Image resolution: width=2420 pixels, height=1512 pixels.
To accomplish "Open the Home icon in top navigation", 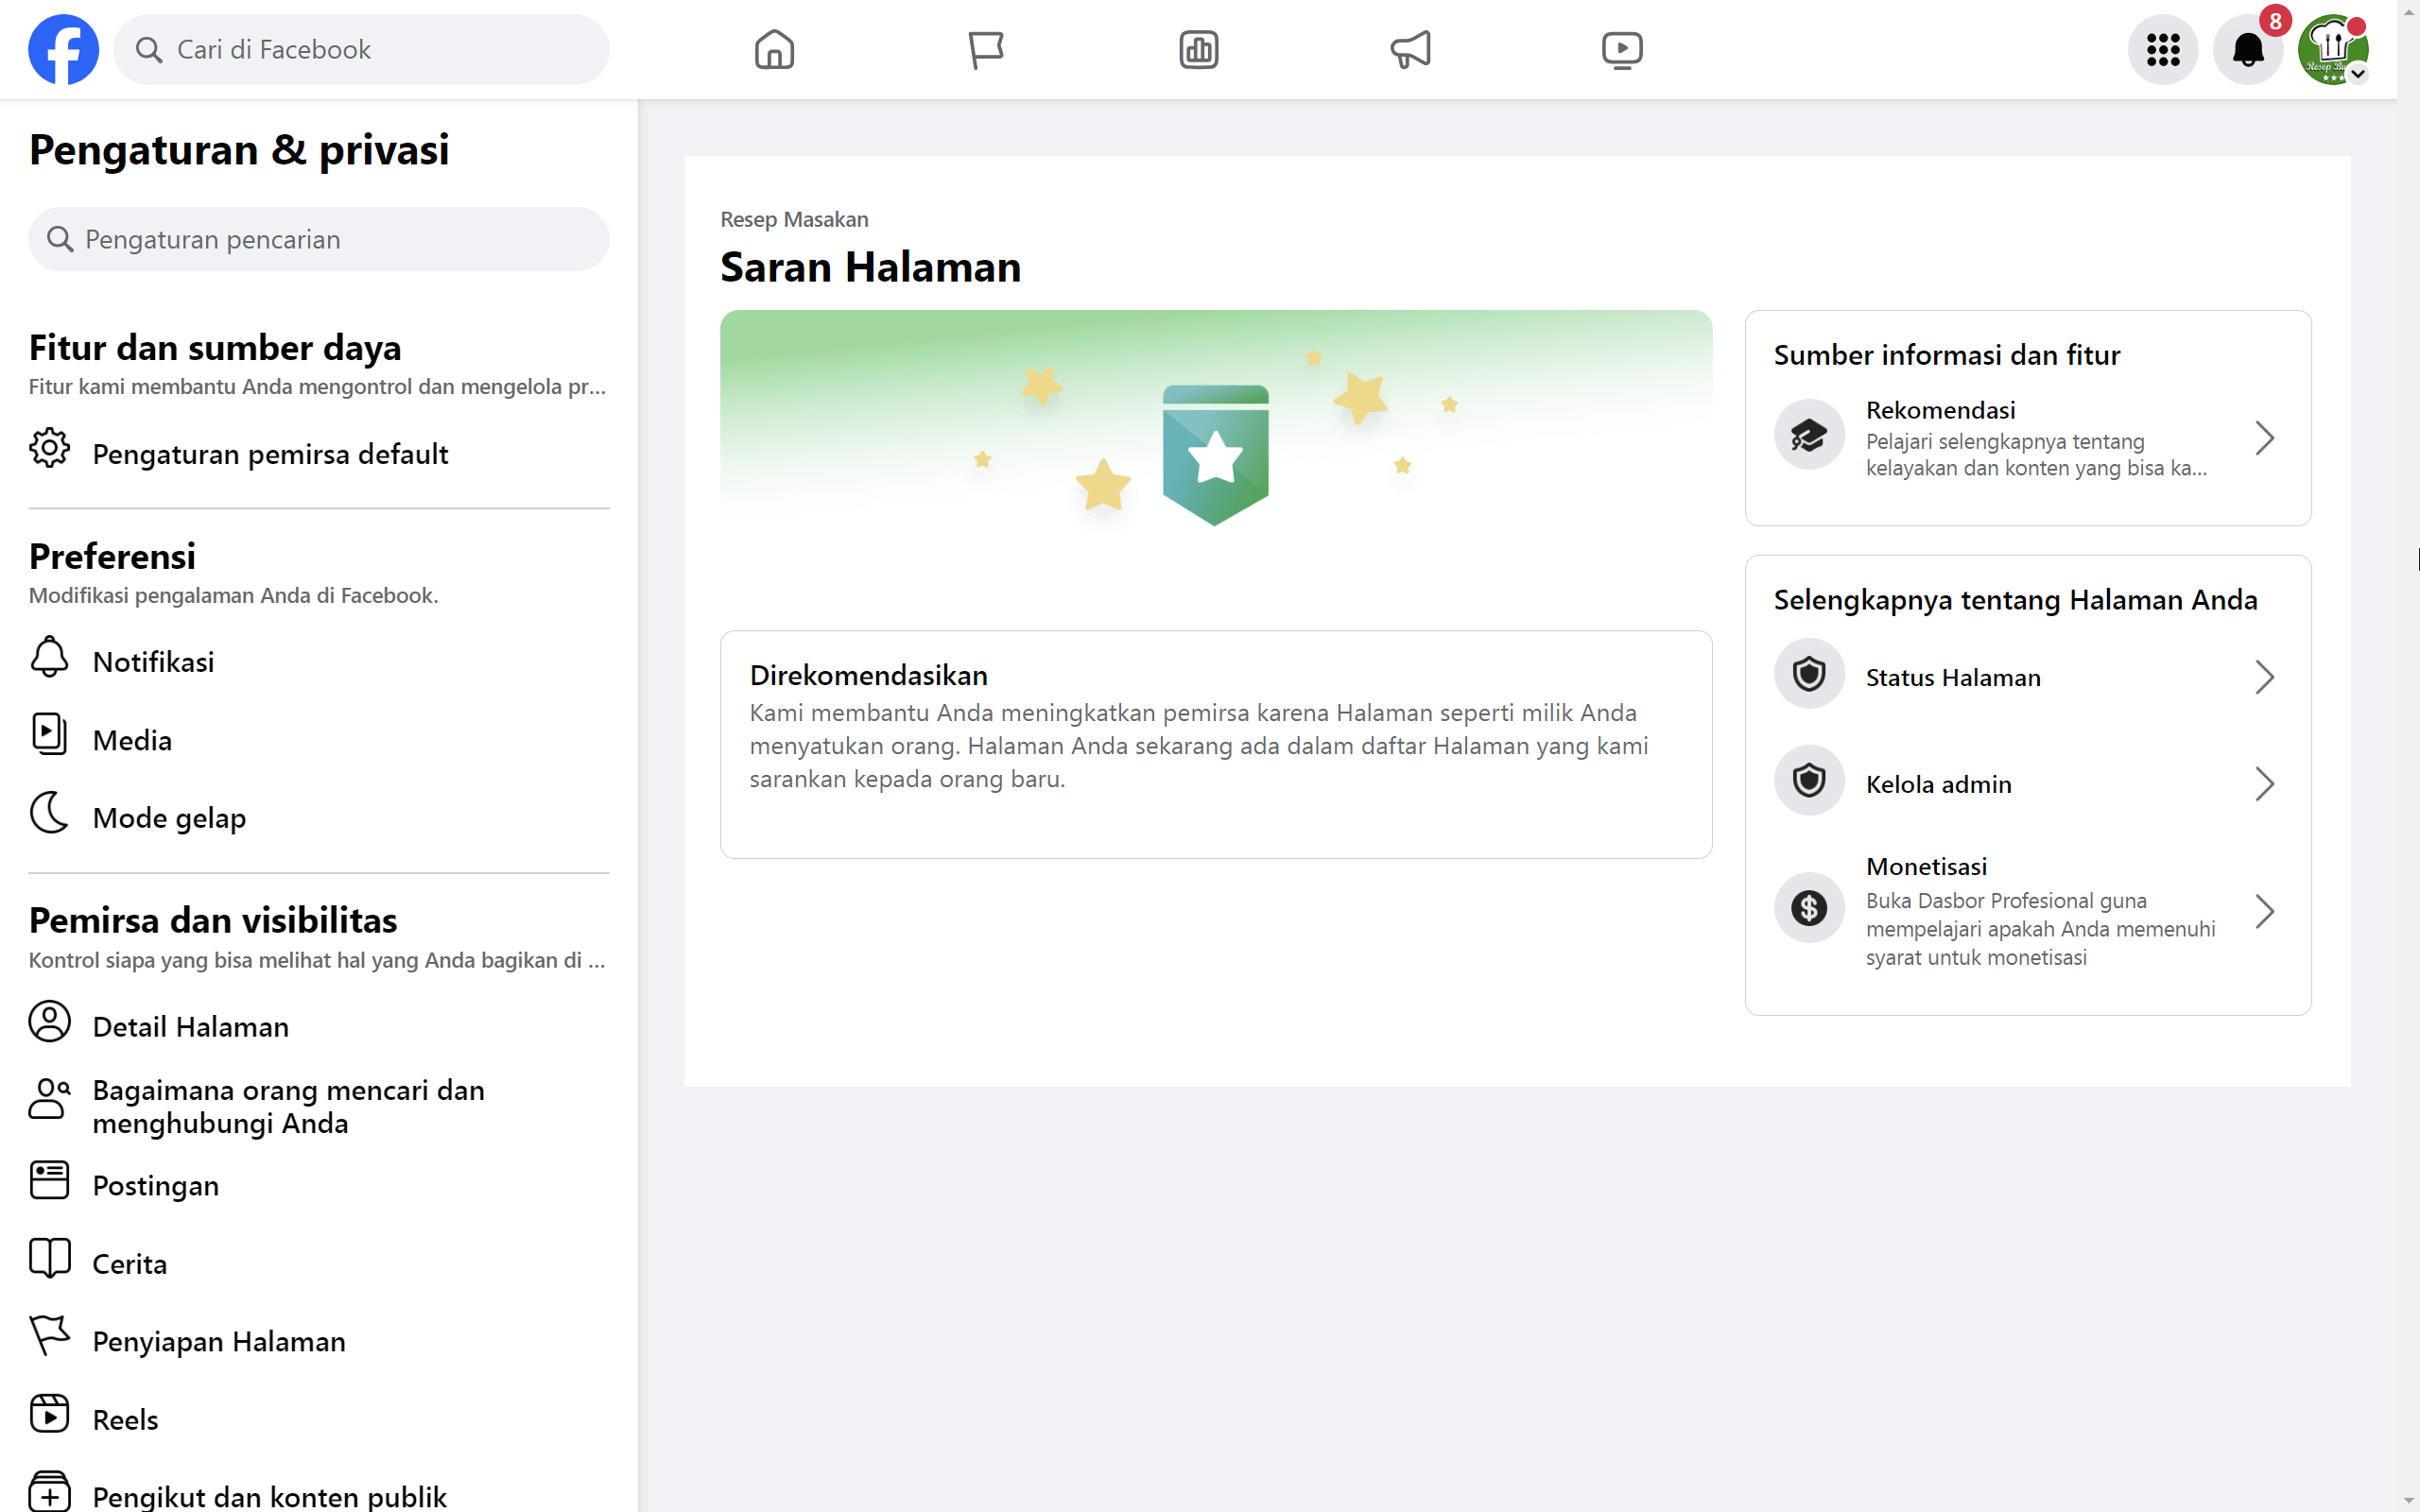I will tap(773, 48).
